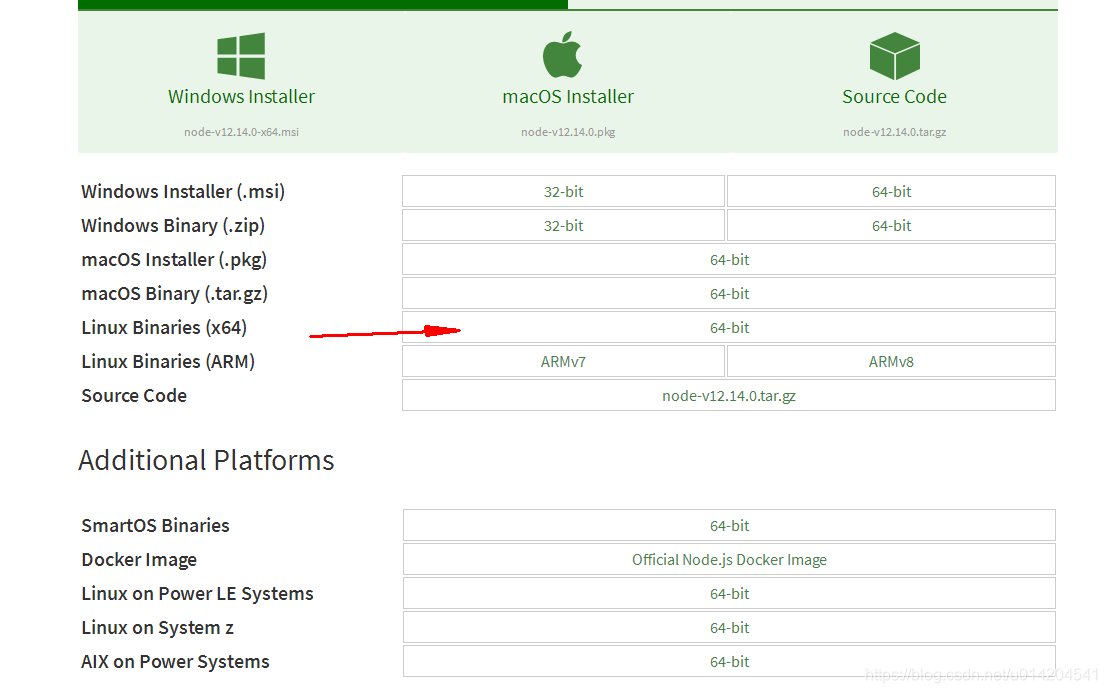Click the AIX on Power Systems label
This screenshot has width=1107, height=693.
pos(175,661)
